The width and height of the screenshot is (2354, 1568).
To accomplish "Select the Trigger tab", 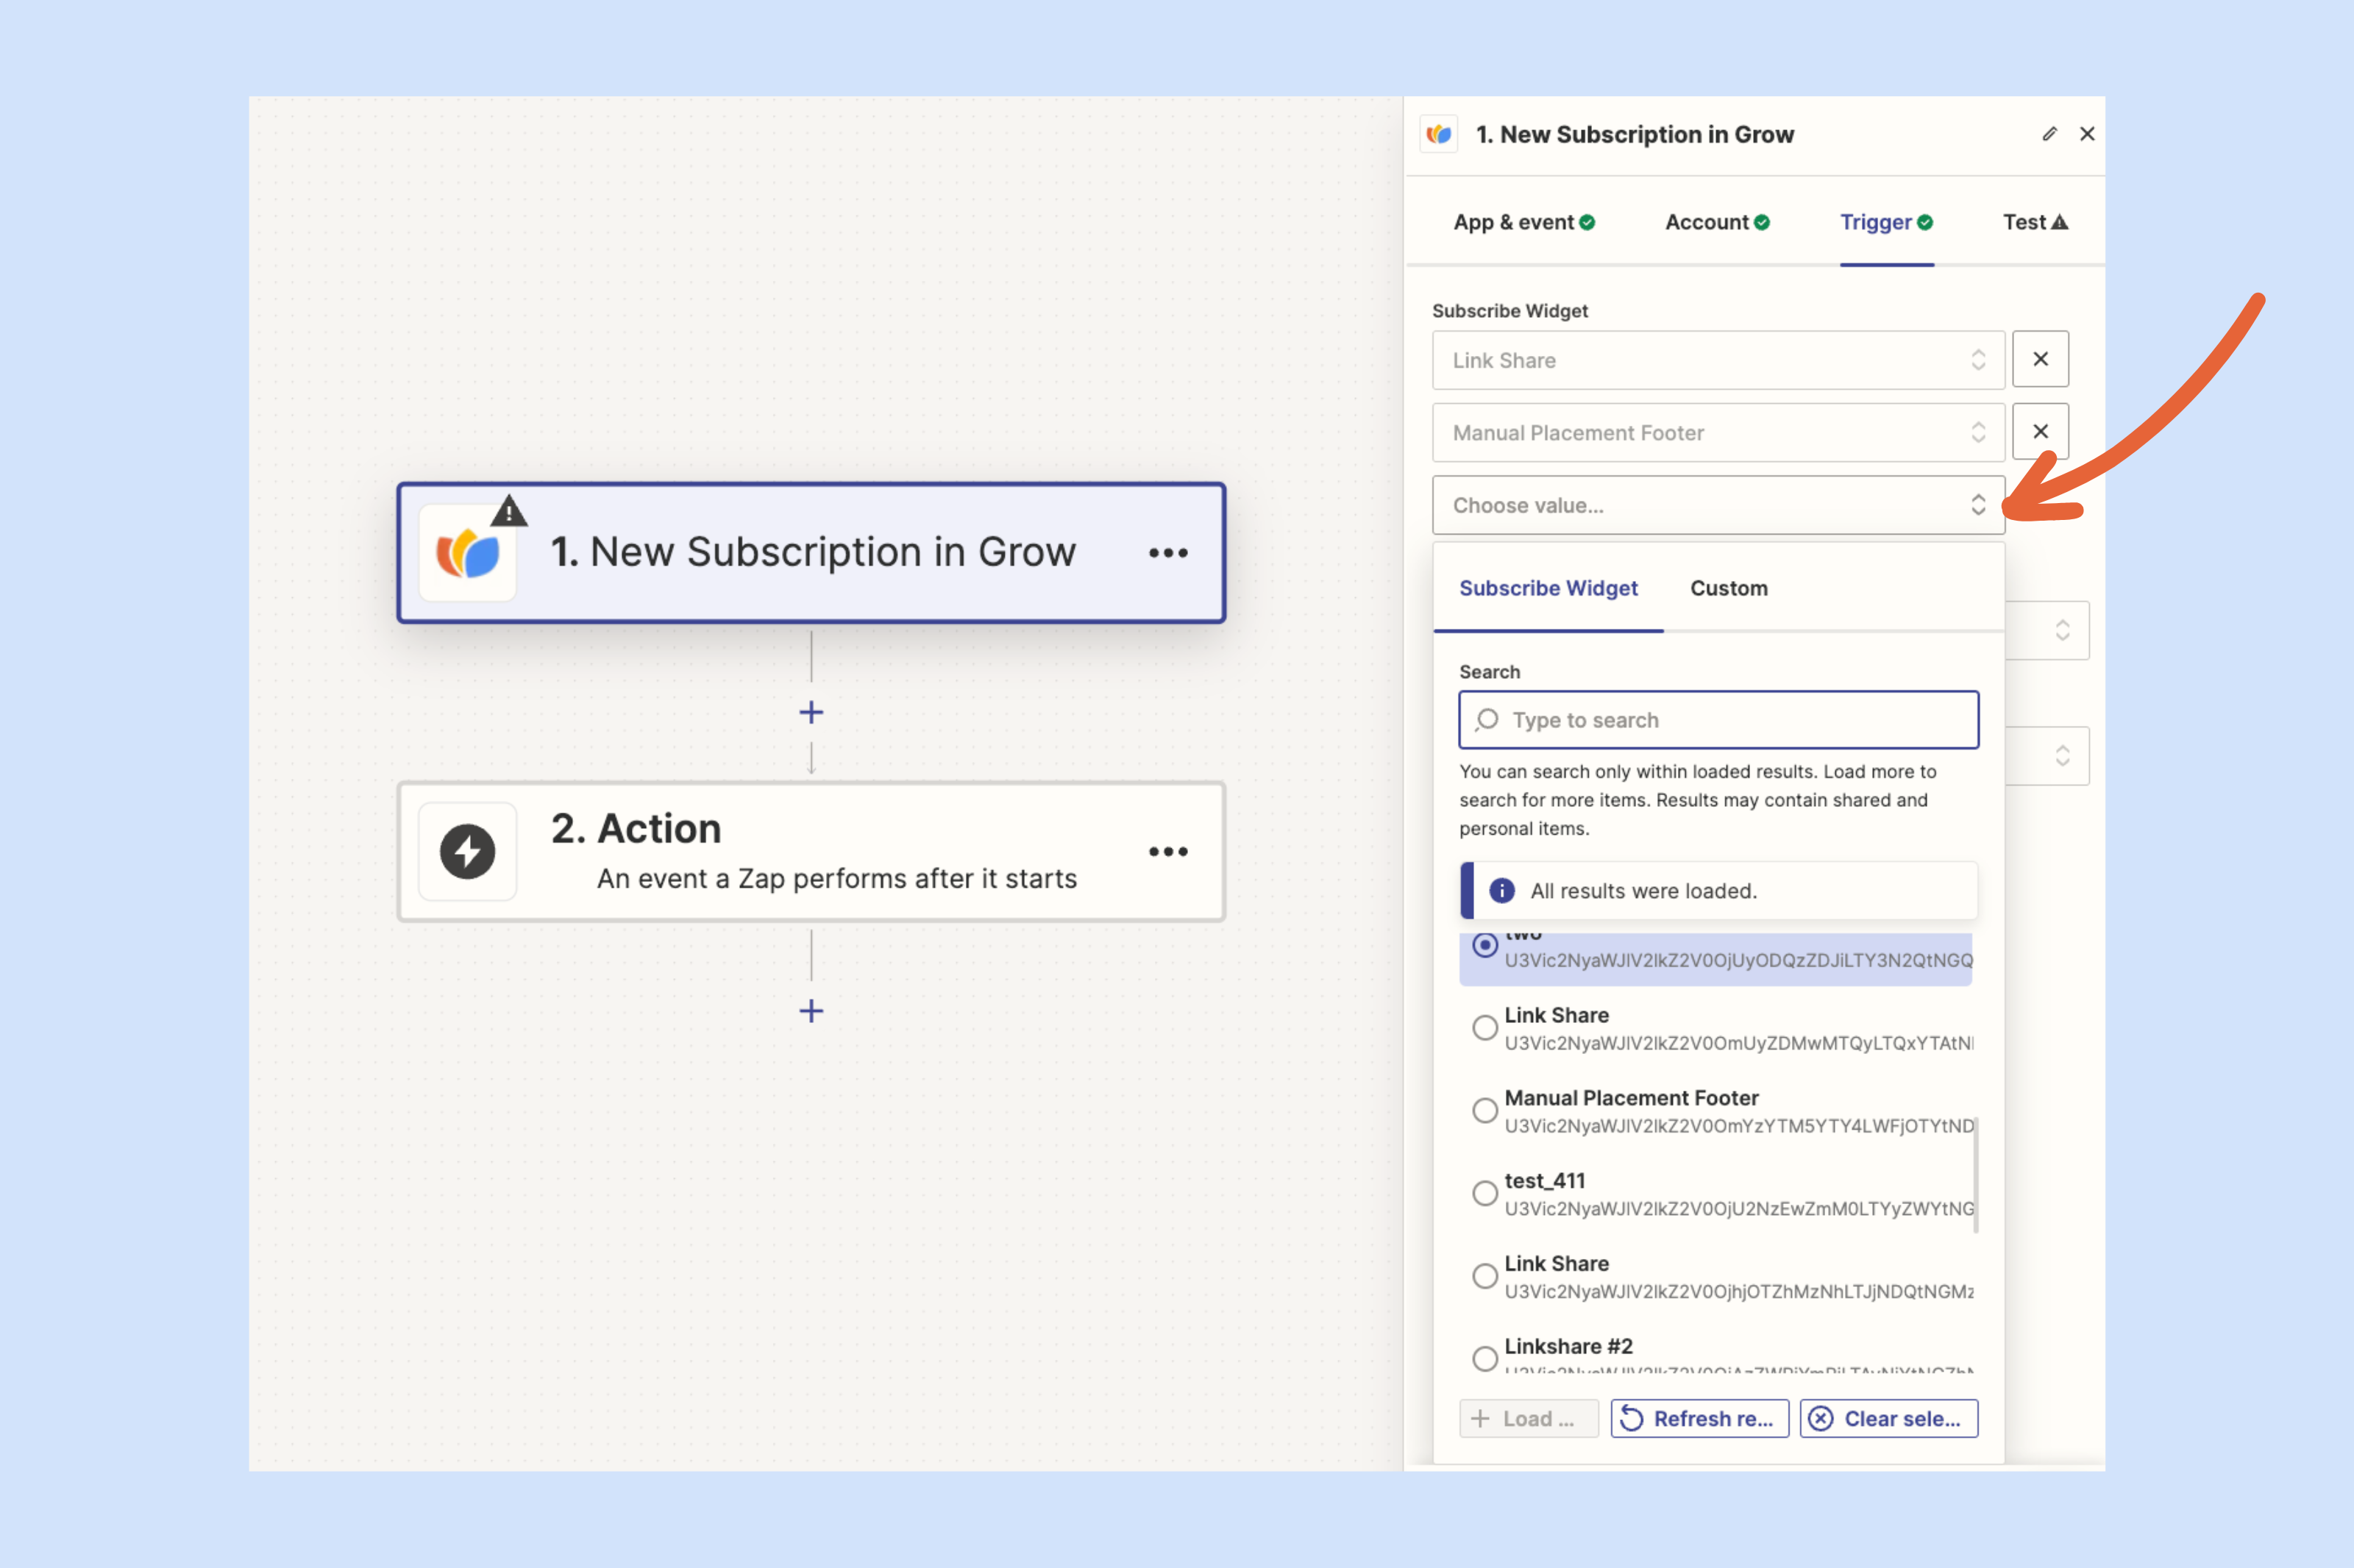I will 1886,222.
